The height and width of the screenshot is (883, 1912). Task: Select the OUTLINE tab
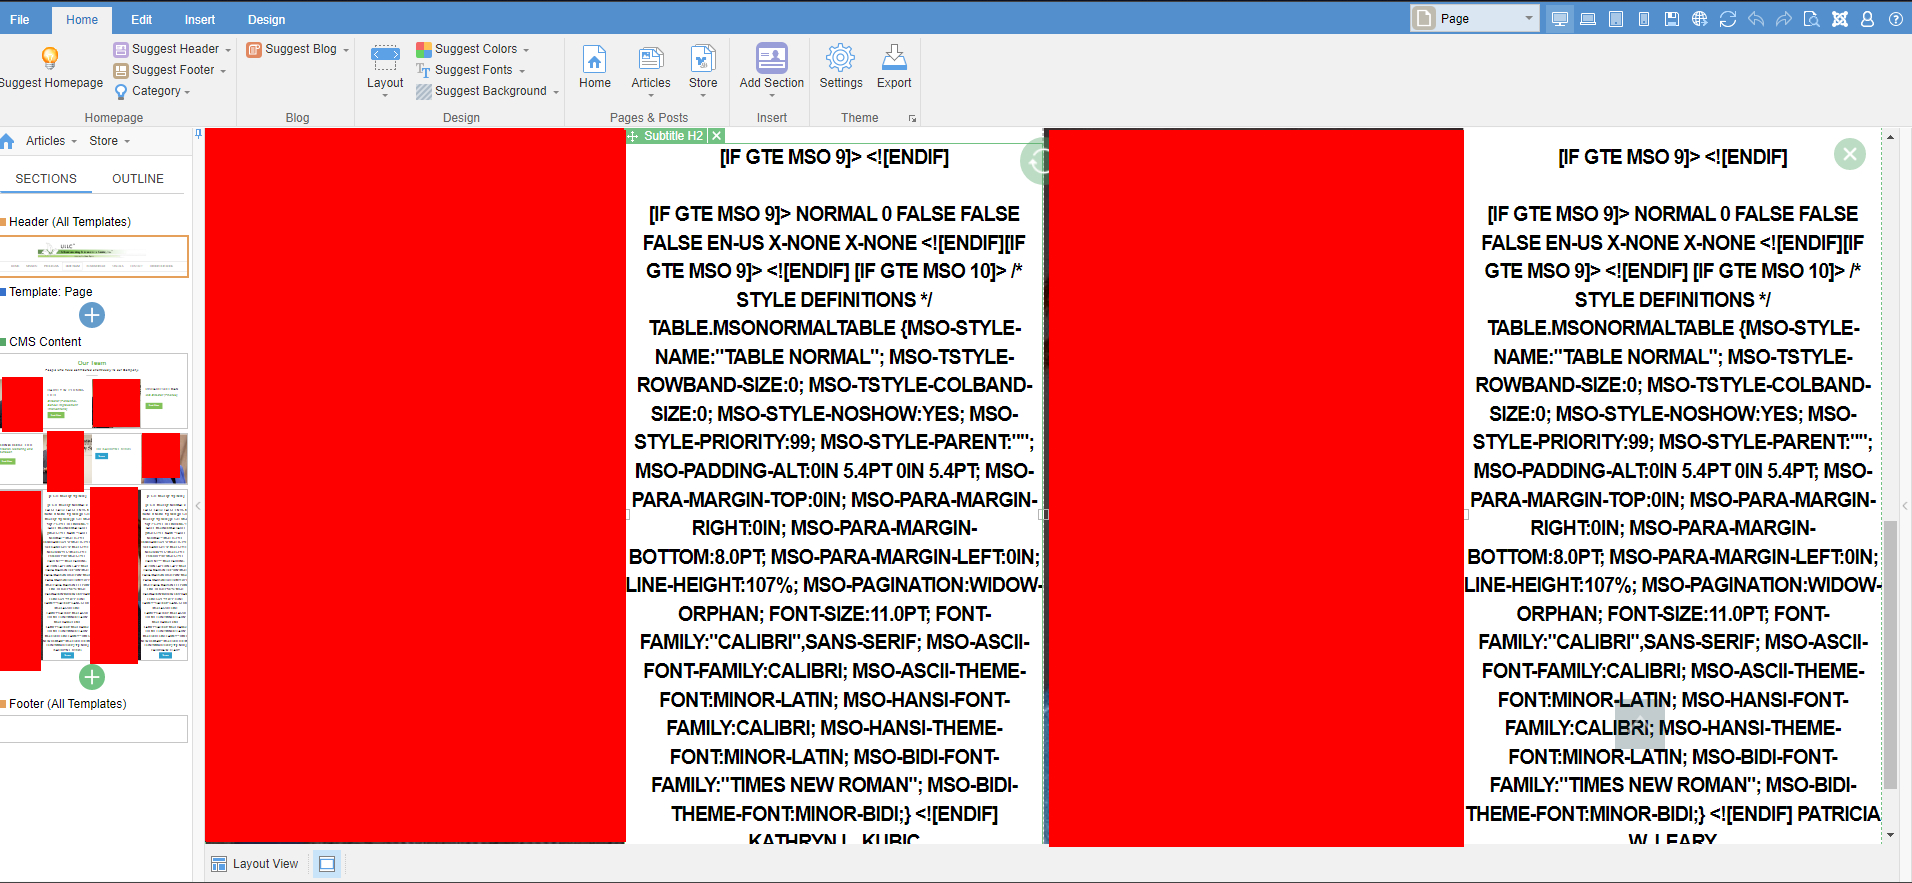138,179
